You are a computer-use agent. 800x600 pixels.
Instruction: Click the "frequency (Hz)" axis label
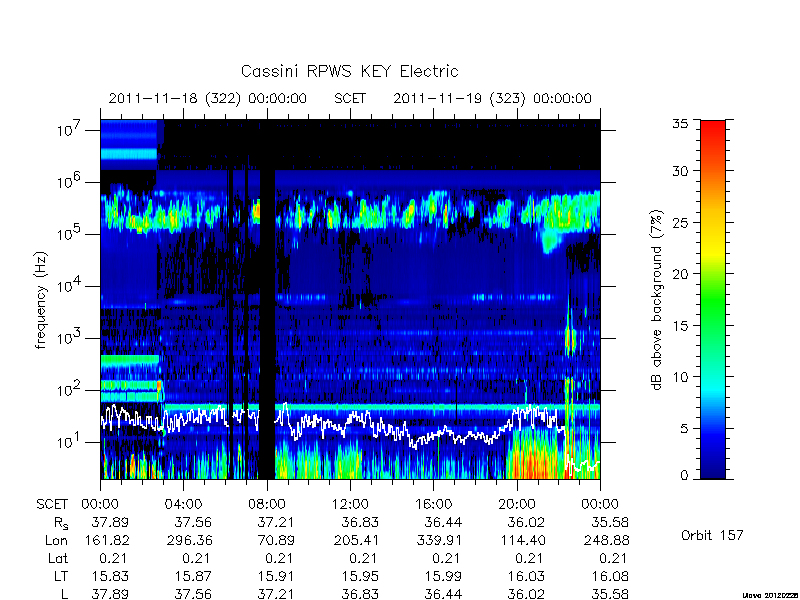tap(41, 300)
